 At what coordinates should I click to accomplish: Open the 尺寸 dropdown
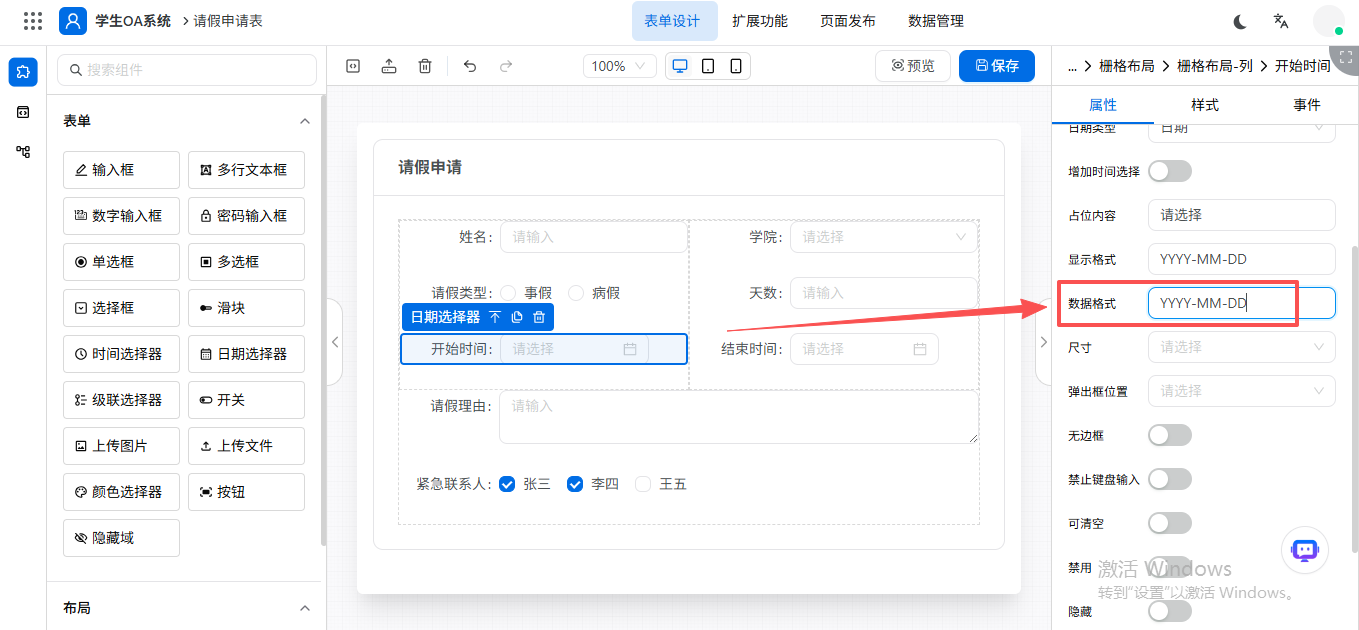tap(1241, 347)
